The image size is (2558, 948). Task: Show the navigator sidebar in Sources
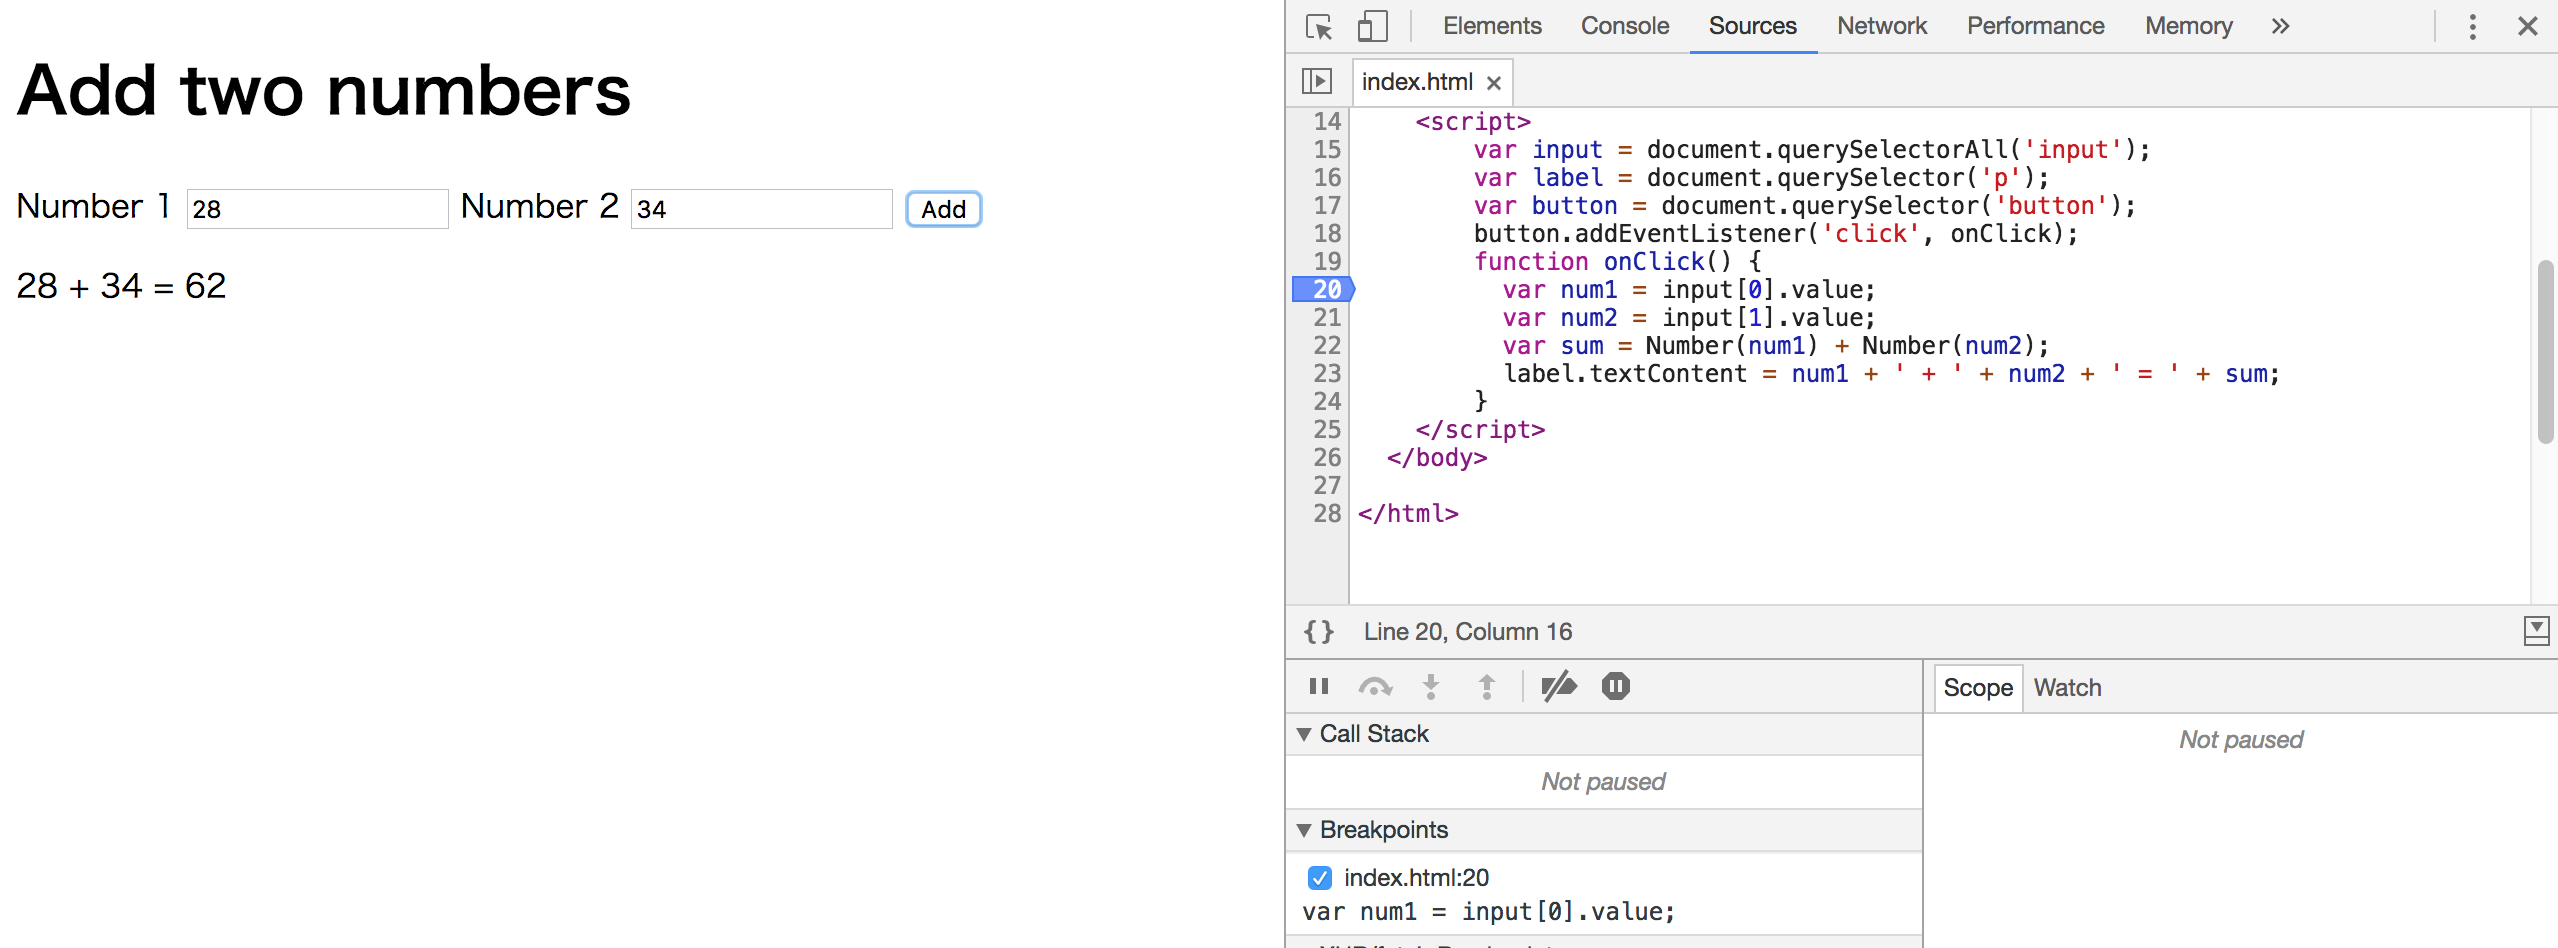tap(1318, 81)
